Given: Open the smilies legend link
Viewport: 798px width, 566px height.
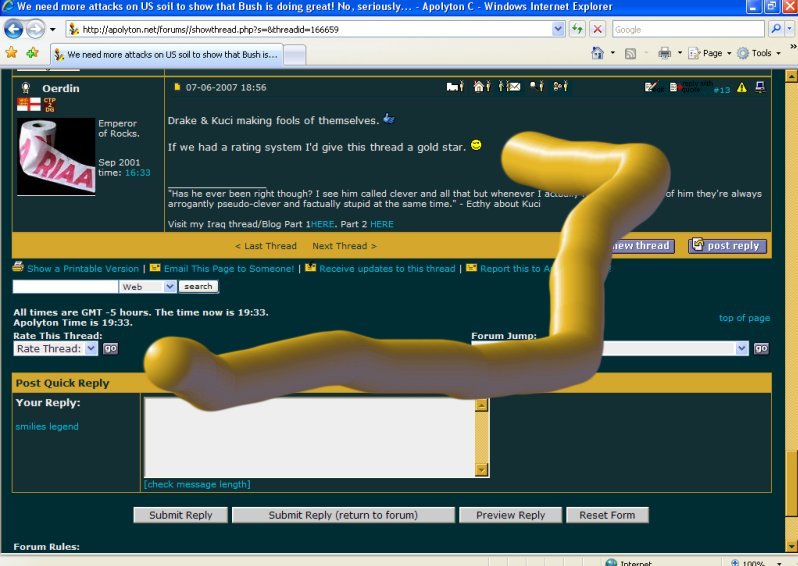Looking at the screenshot, I should click(47, 427).
